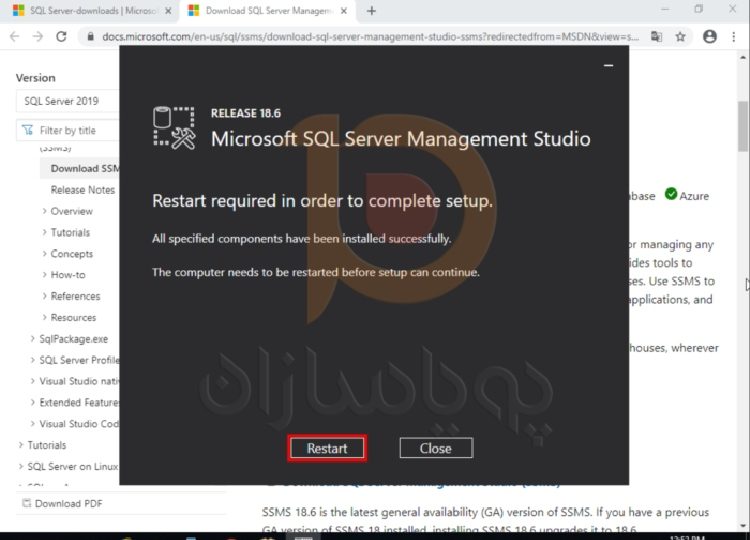The width and height of the screenshot is (750, 540).
Task: Expand the Tutorials section under SSMS
Action: [45, 233]
